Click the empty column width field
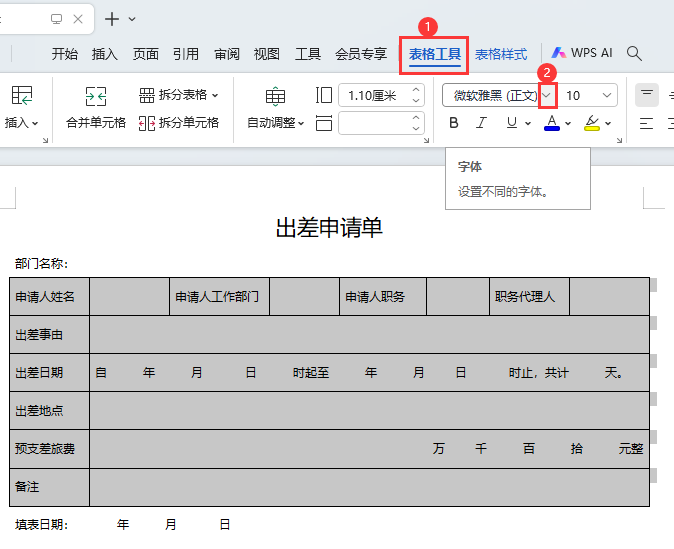The width and height of the screenshot is (674, 549). (373, 123)
